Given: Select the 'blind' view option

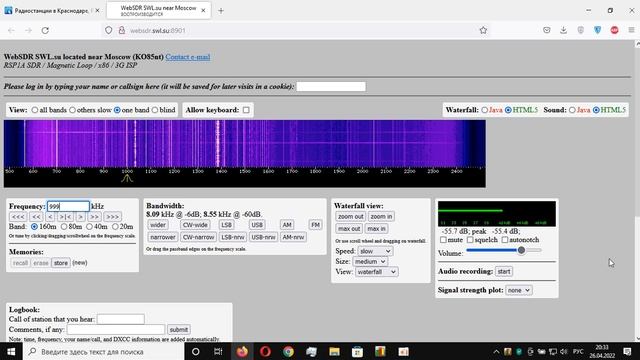Looking at the screenshot, I should point(155,110).
